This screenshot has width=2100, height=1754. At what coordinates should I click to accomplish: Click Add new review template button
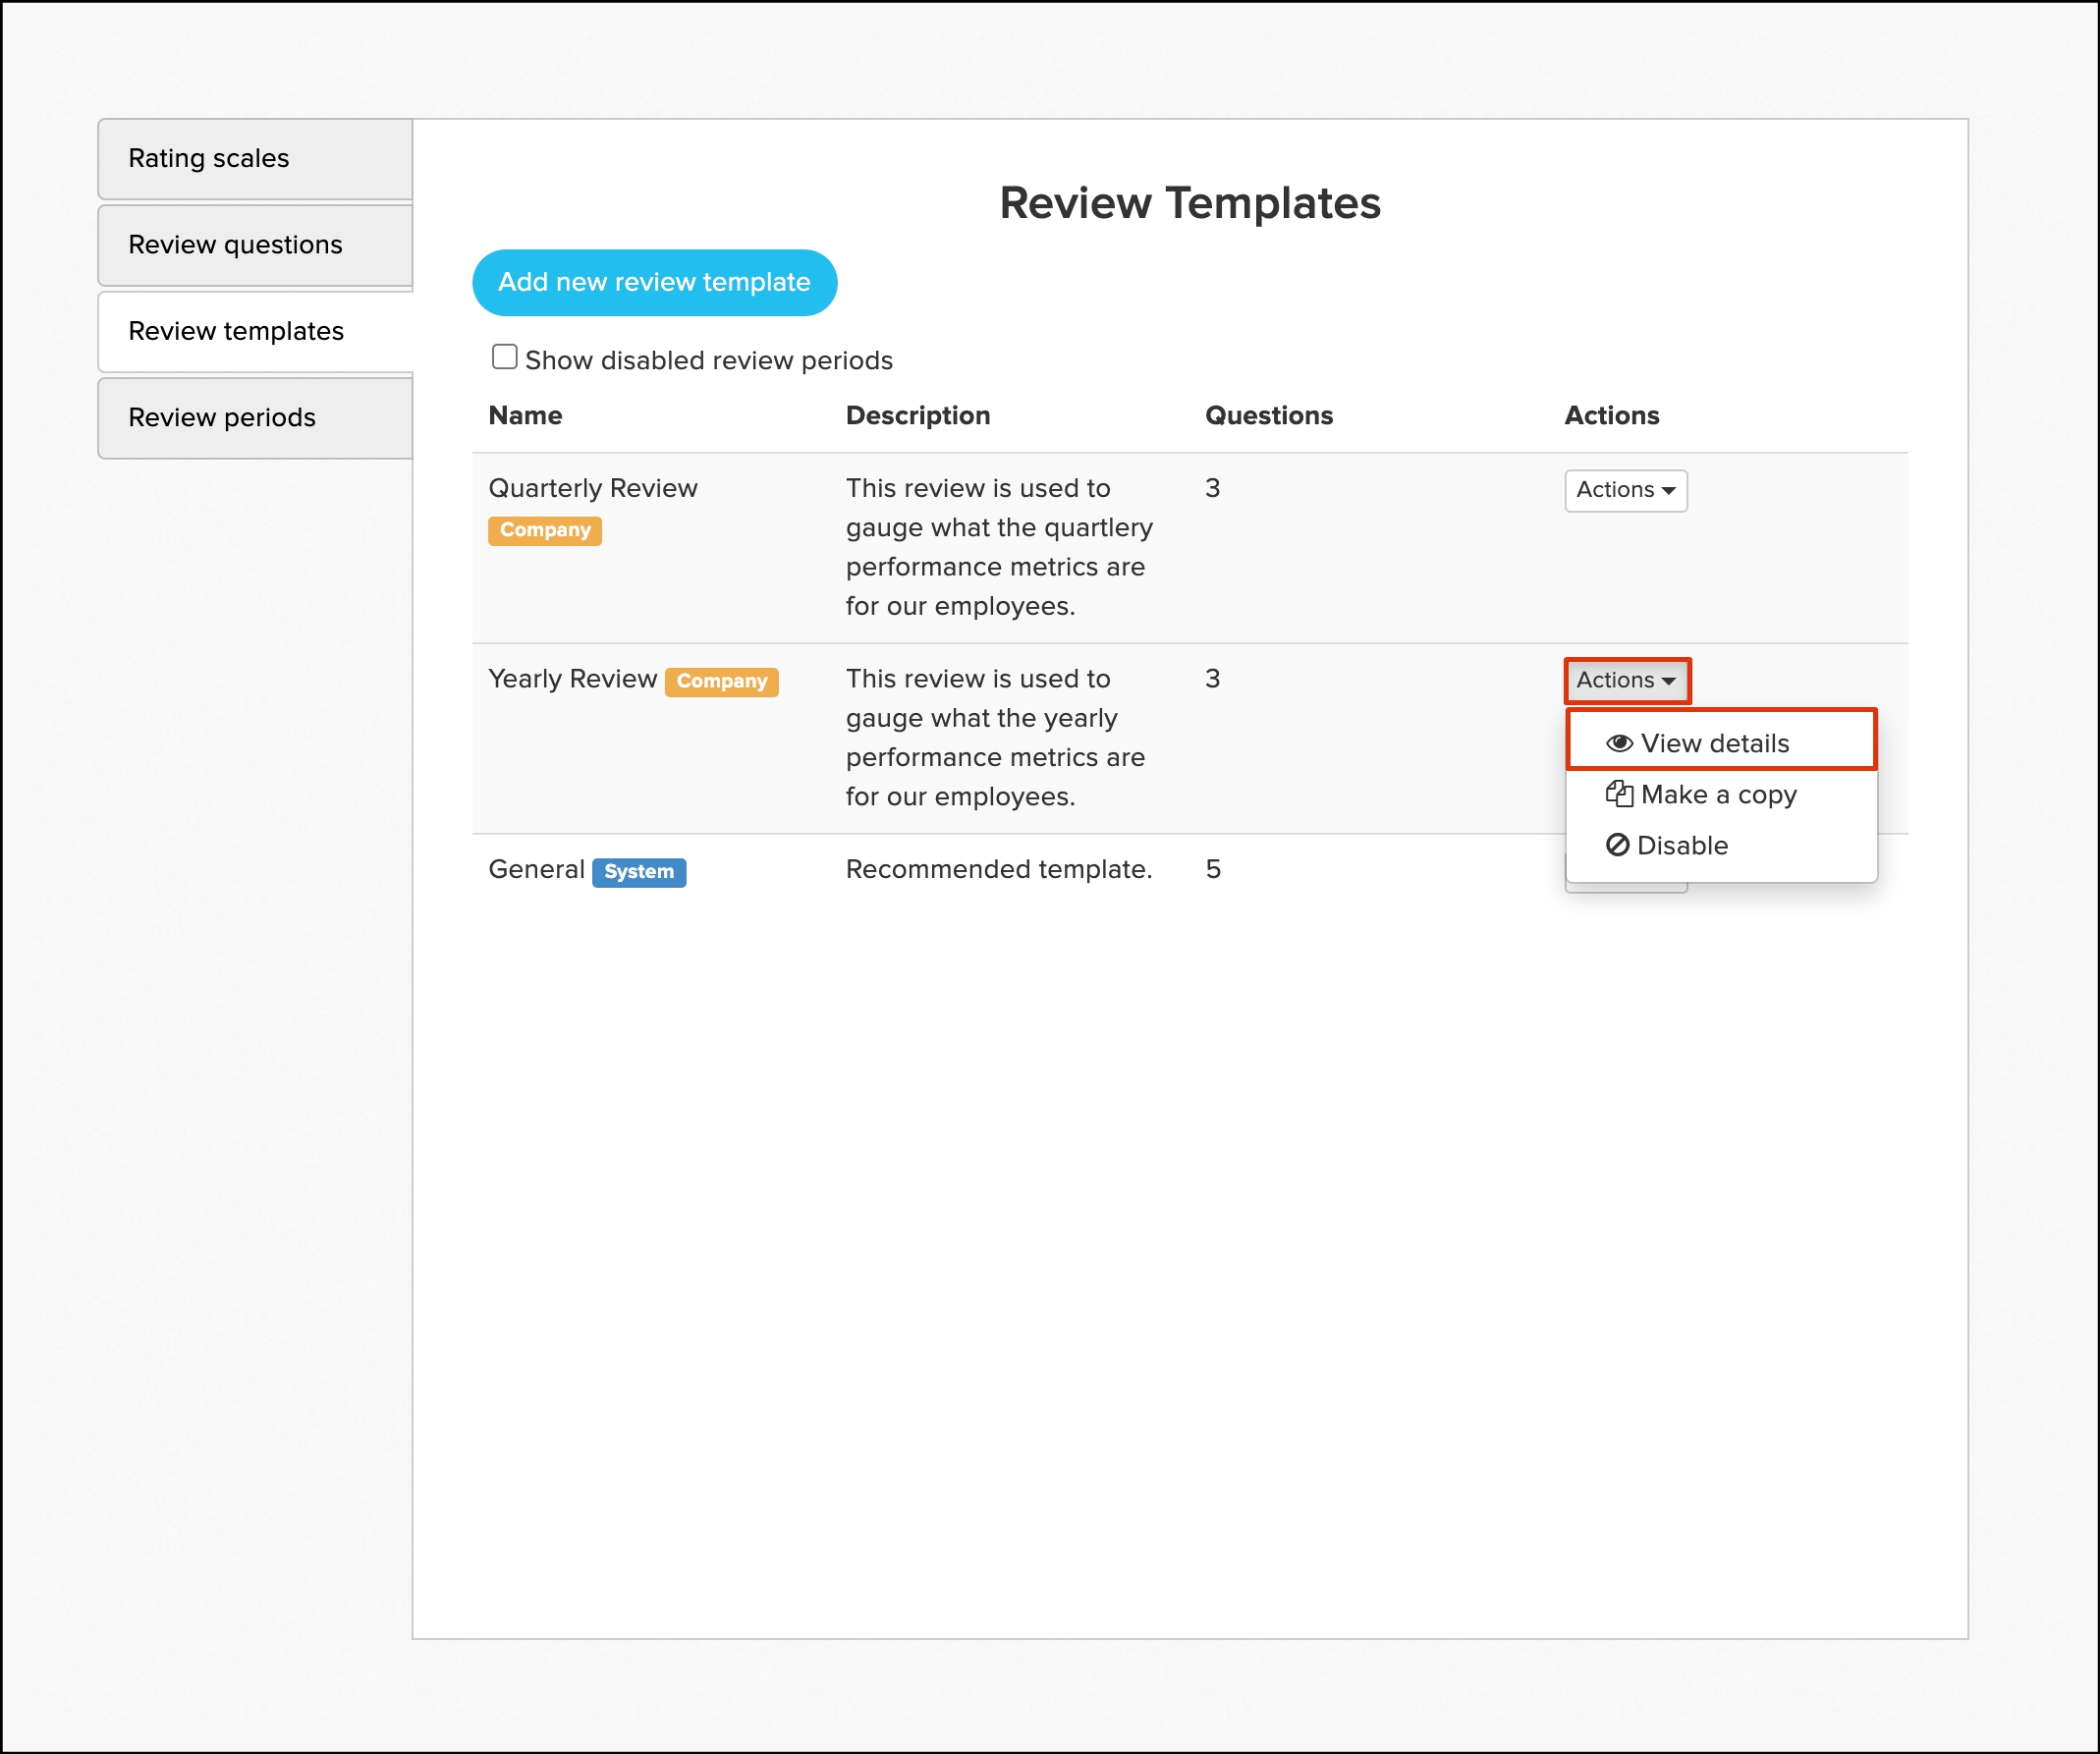654,282
